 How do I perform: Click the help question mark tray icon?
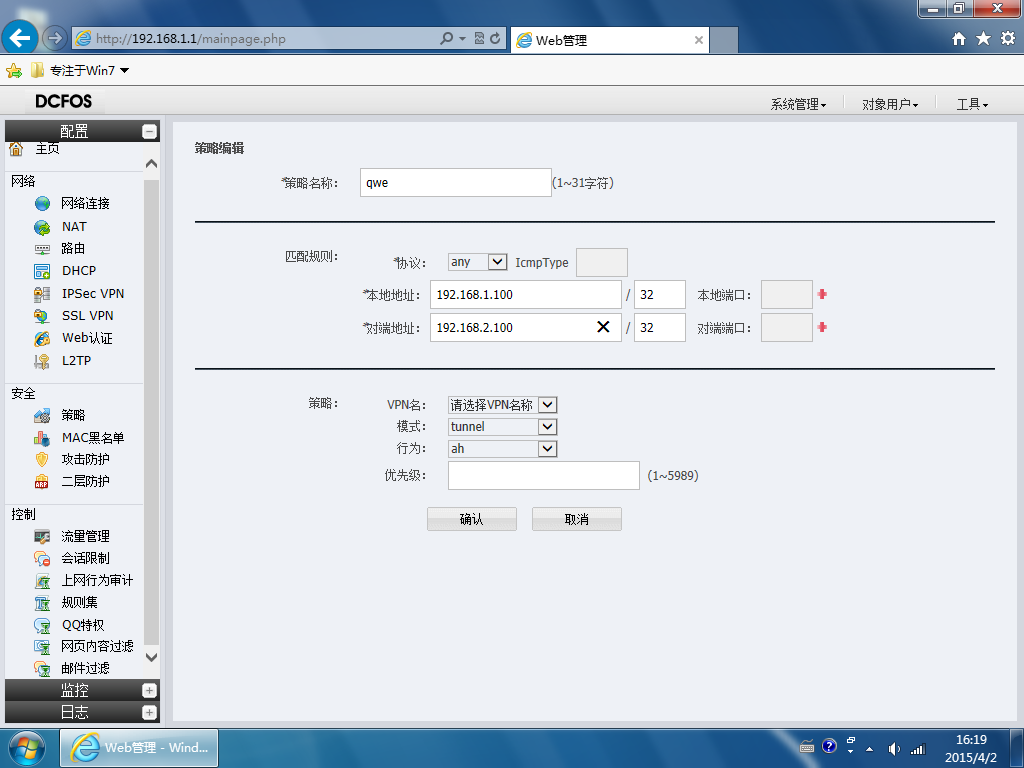point(829,746)
